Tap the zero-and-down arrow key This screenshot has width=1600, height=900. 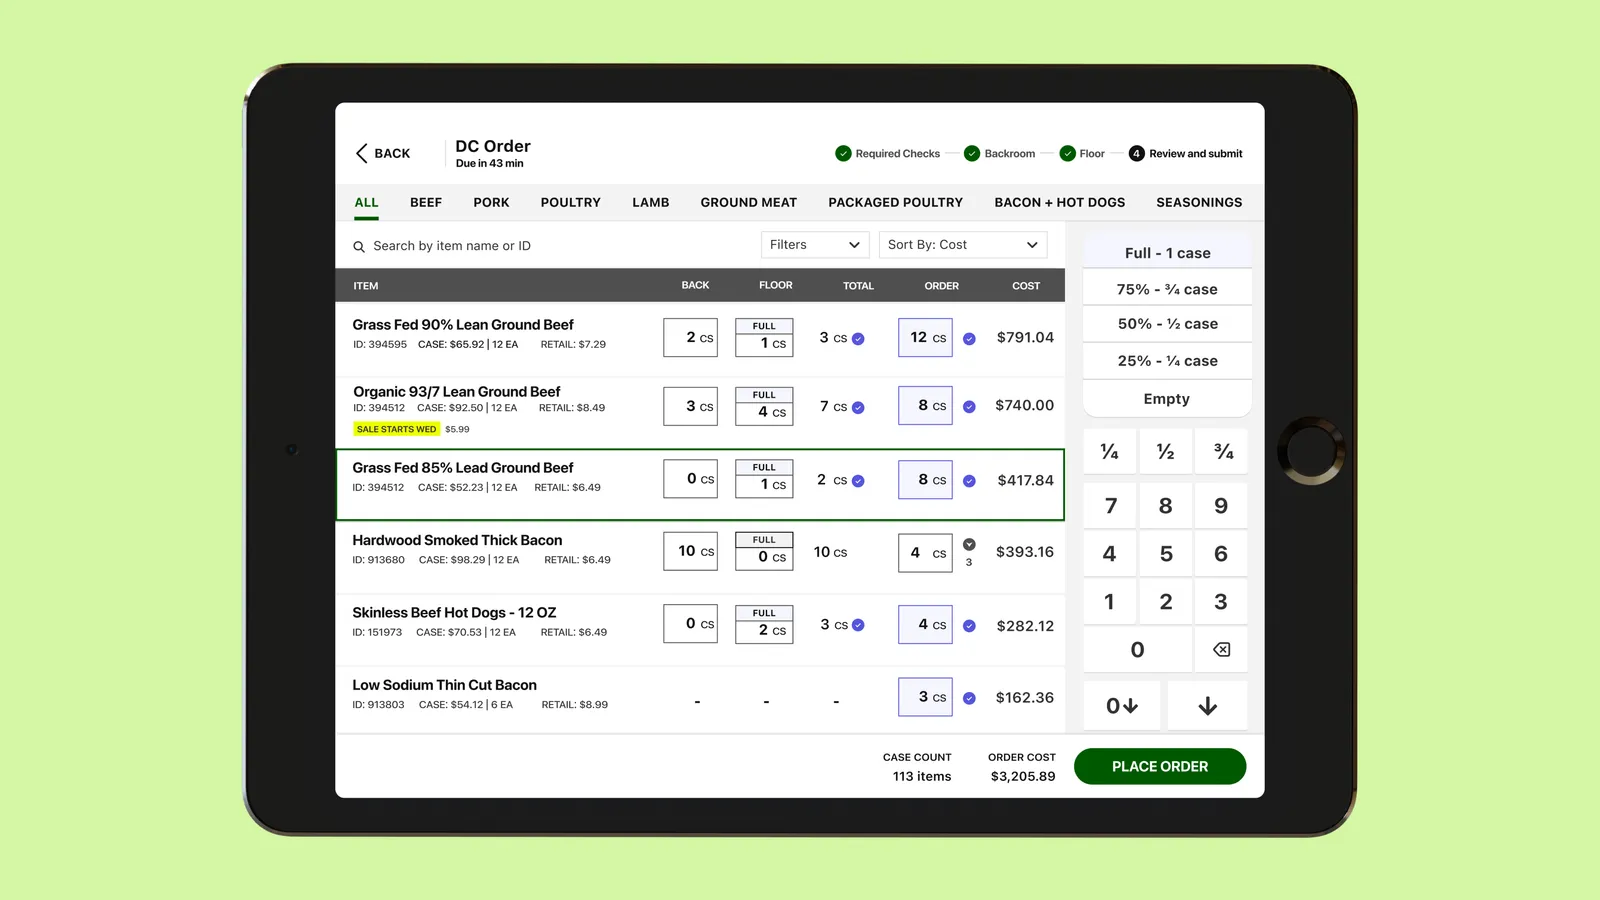(1122, 706)
